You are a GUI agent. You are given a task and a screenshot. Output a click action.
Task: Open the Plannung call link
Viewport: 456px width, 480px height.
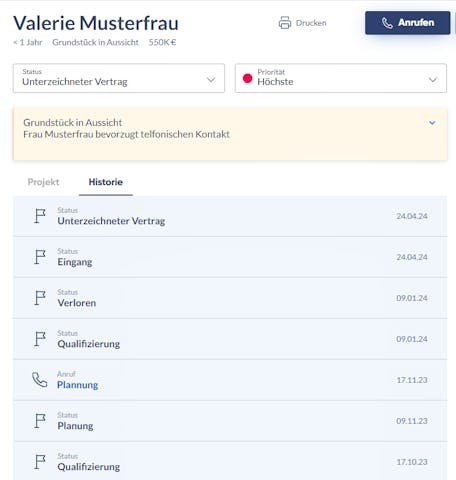click(78, 385)
